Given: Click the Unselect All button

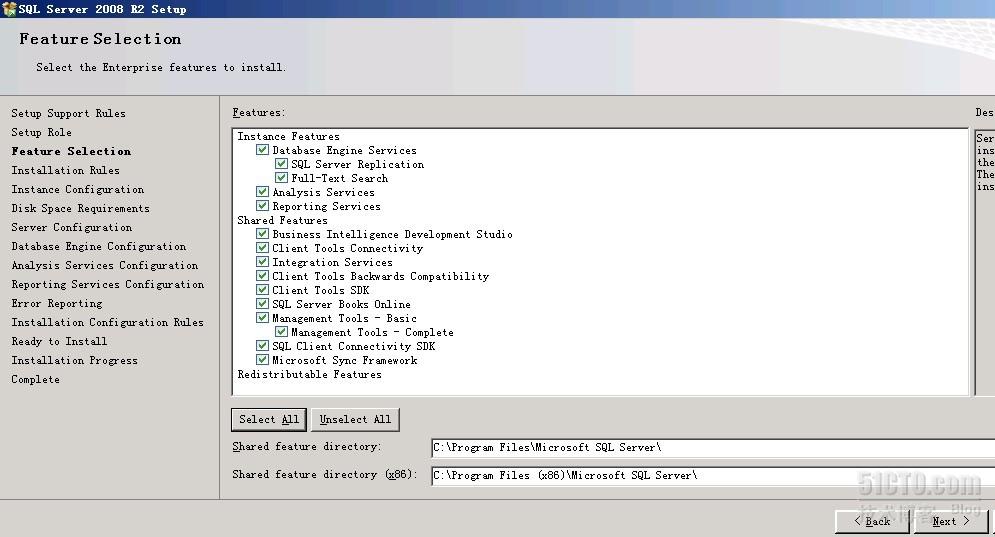Looking at the screenshot, I should (x=355, y=420).
